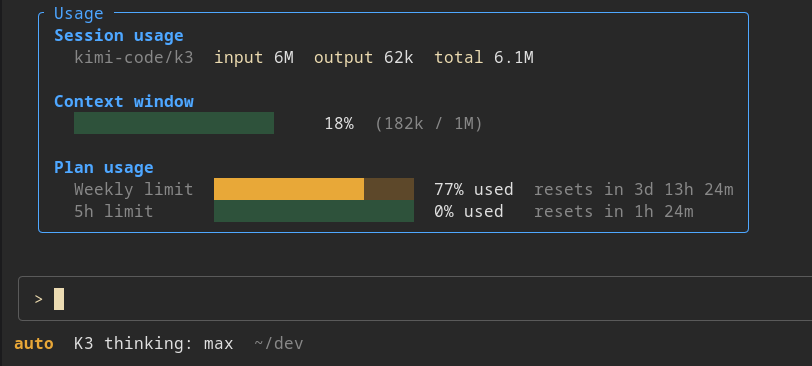Image resolution: width=812 pixels, height=366 pixels.
Task: Click the "input 6M" token count
Action: [x=254, y=57]
